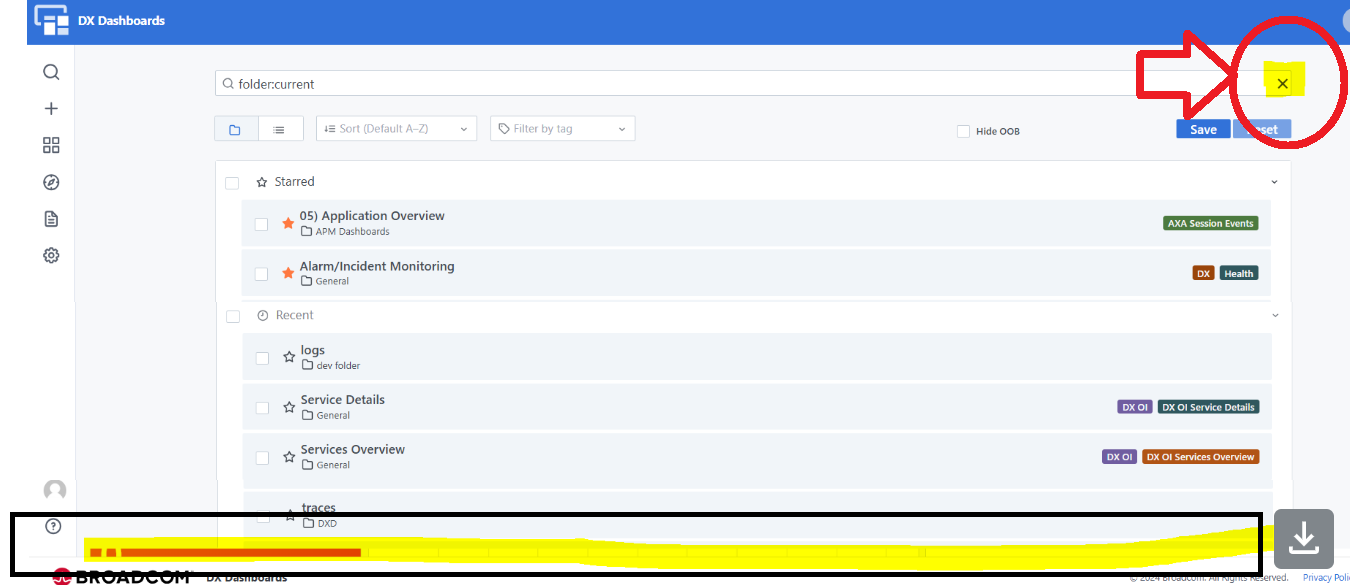Check the Hide OOB checkbox
The image size is (1350, 585).
963,131
